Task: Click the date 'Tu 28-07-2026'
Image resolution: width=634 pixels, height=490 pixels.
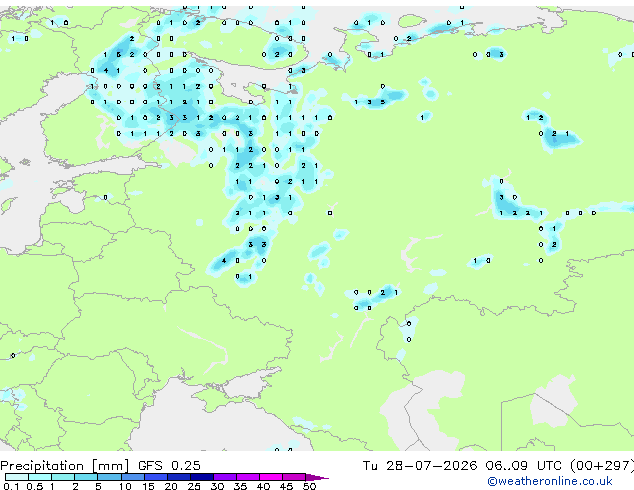Action: coord(420,466)
